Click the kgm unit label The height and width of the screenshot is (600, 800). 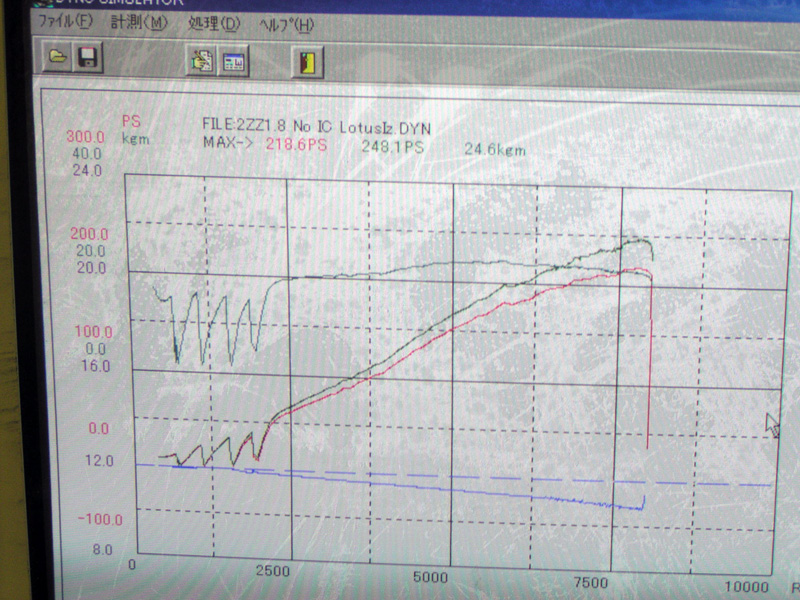point(135,139)
